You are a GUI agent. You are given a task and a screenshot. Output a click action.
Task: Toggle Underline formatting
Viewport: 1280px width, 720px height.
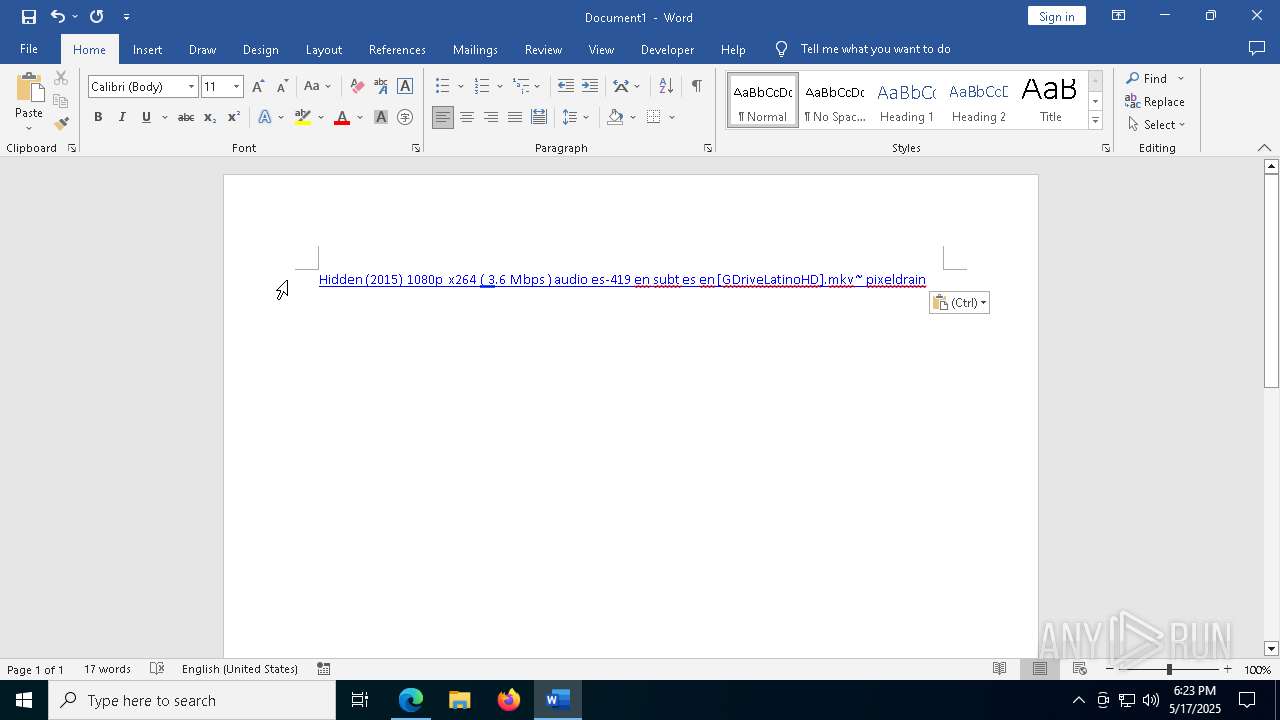(x=146, y=118)
